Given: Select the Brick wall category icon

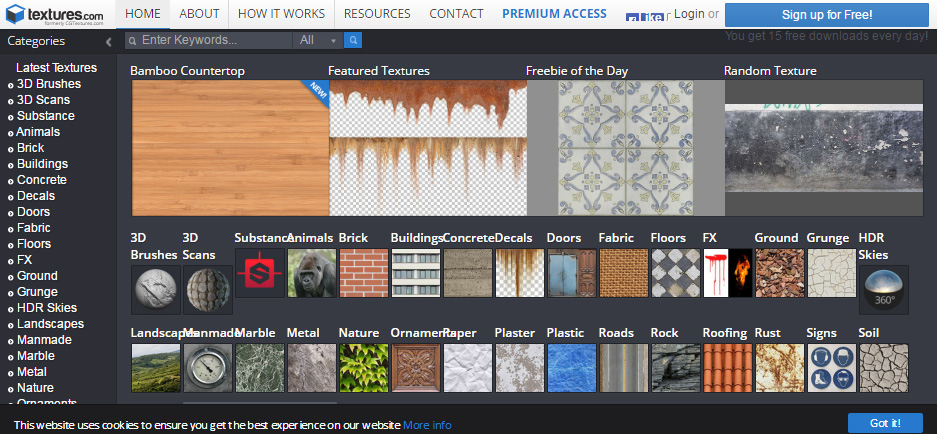Looking at the screenshot, I should coord(364,273).
